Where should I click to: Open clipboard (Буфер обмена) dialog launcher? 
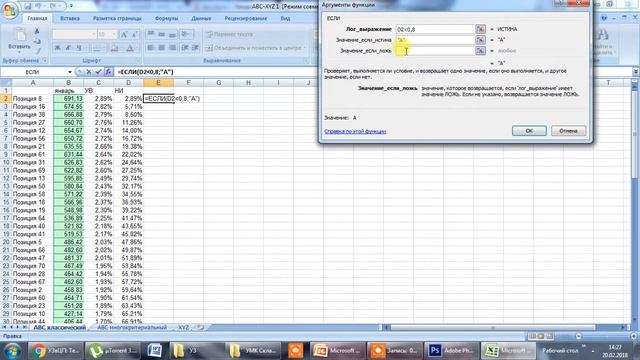coord(44,61)
